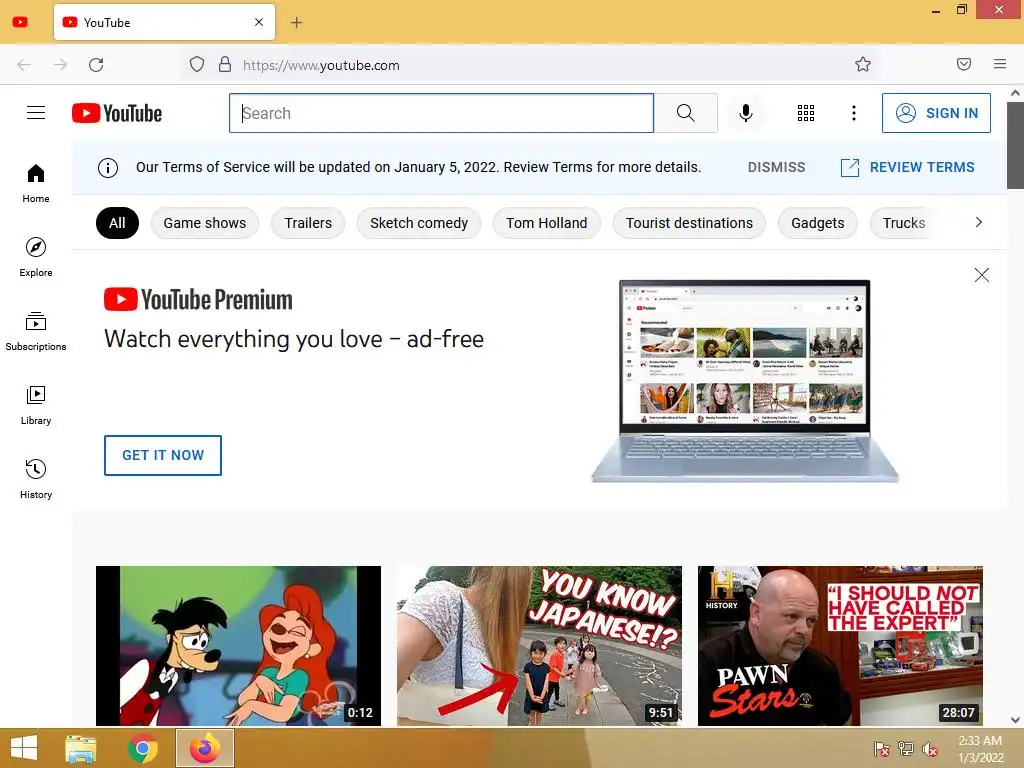
Task: Open the You Know Japanese video thumbnail
Action: (539, 646)
